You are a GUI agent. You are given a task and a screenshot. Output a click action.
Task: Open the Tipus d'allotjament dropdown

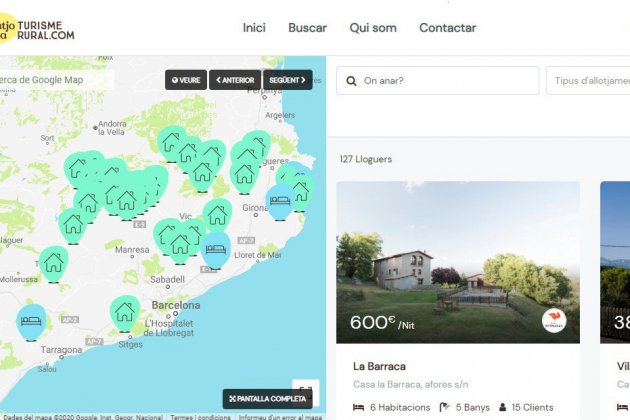click(588, 81)
